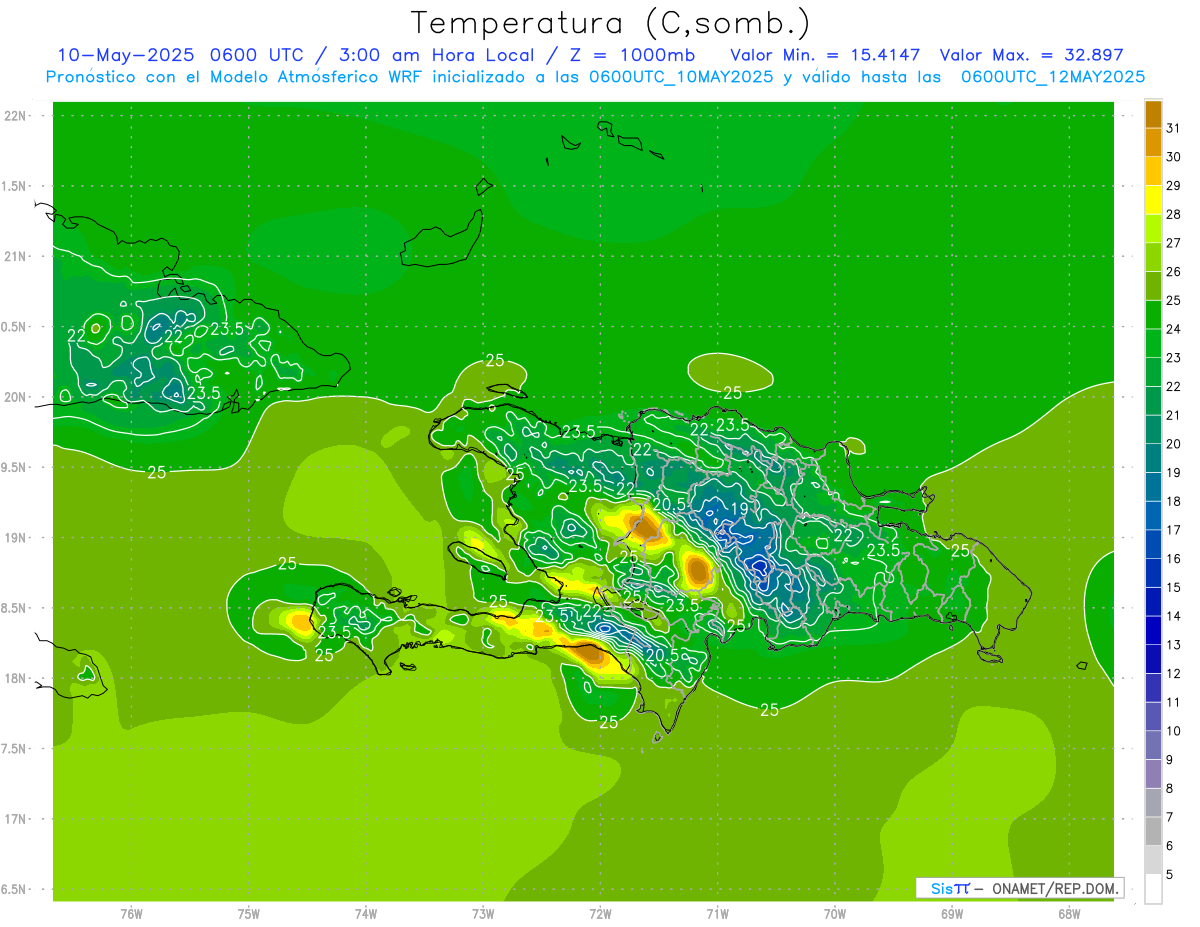Click the '68W' longitude axis label
Viewport: 1200px width, 927px height.
pos(1069,914)
